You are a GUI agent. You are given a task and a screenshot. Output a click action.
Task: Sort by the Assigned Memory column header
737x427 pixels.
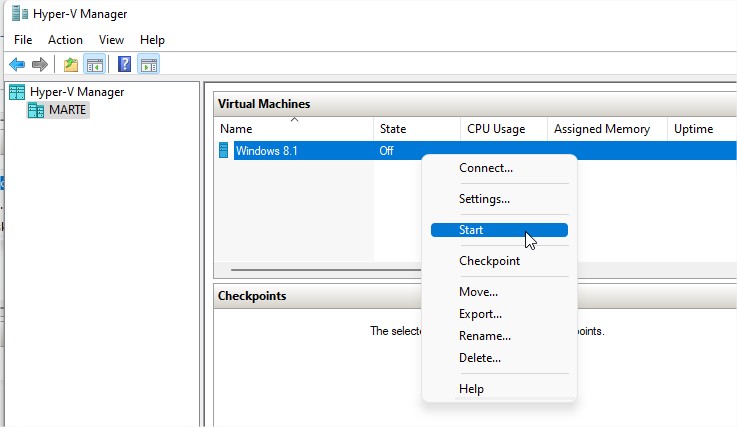coord(607,129)
